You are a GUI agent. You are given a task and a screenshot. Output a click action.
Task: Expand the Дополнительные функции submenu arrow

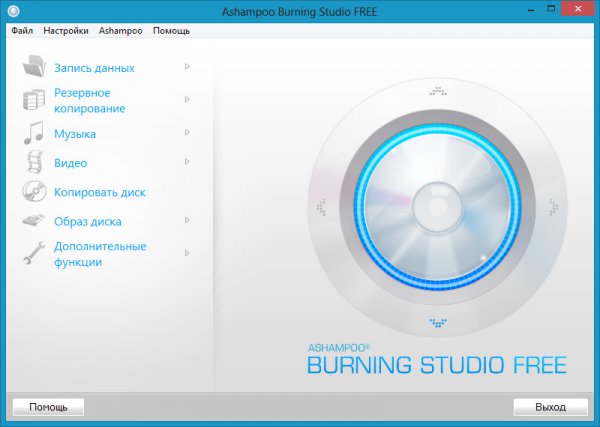click(187, 253)
